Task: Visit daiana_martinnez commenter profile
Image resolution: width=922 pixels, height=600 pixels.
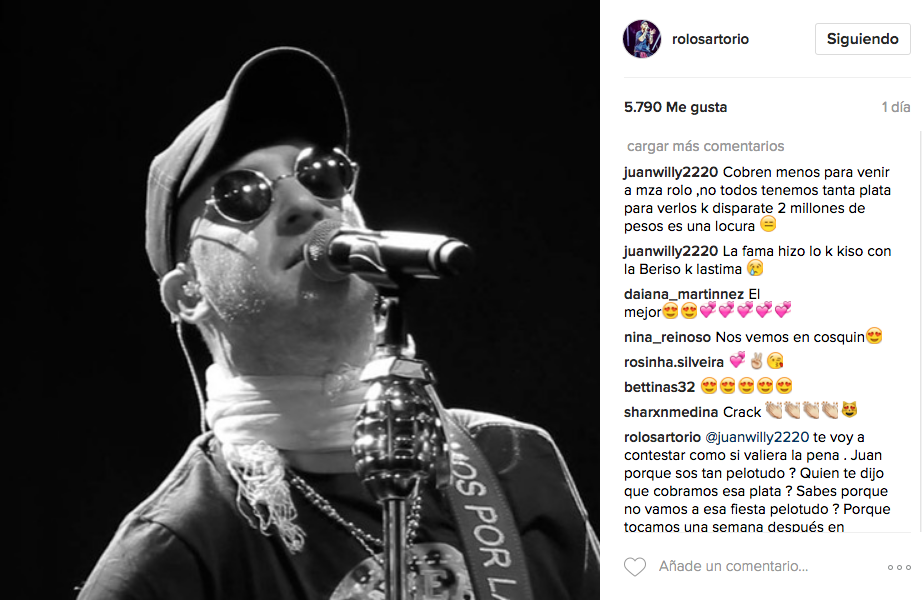Action: [x=684, y=294]
